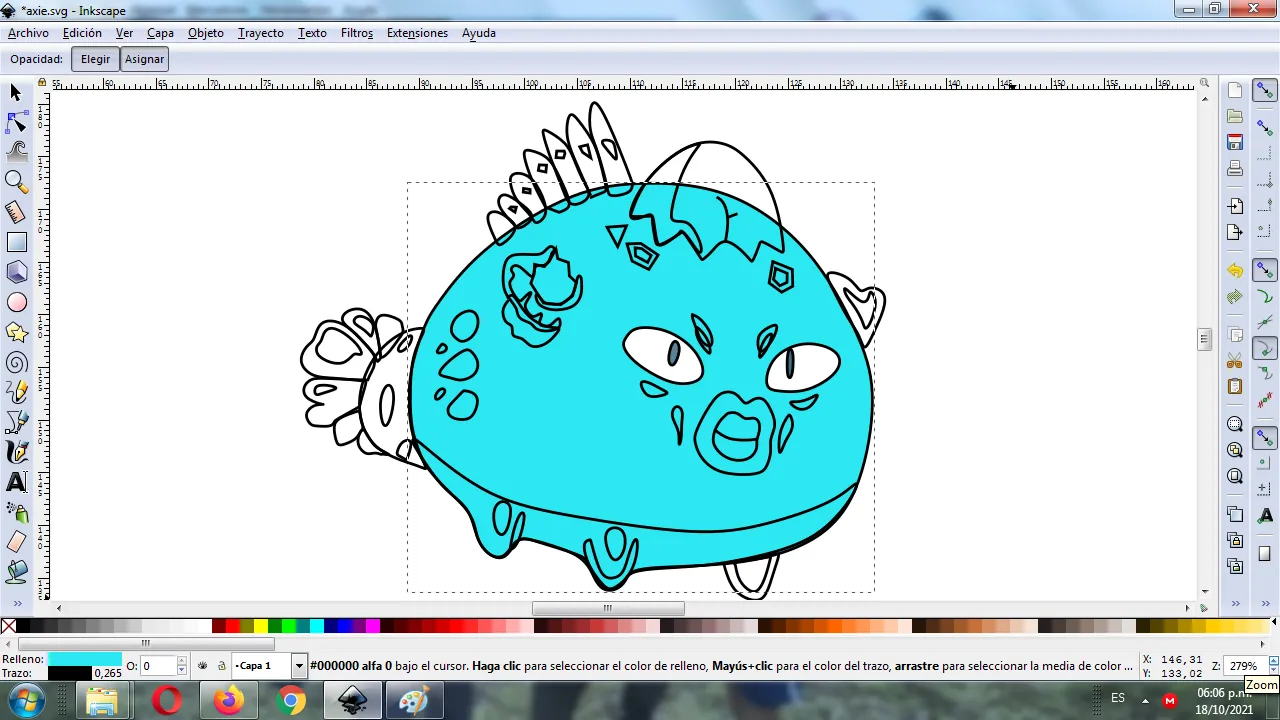Toggle the Enable snapping button
Image resolution: width=1280 pixels, height=720 pixels.
[x=1265, y=90]
